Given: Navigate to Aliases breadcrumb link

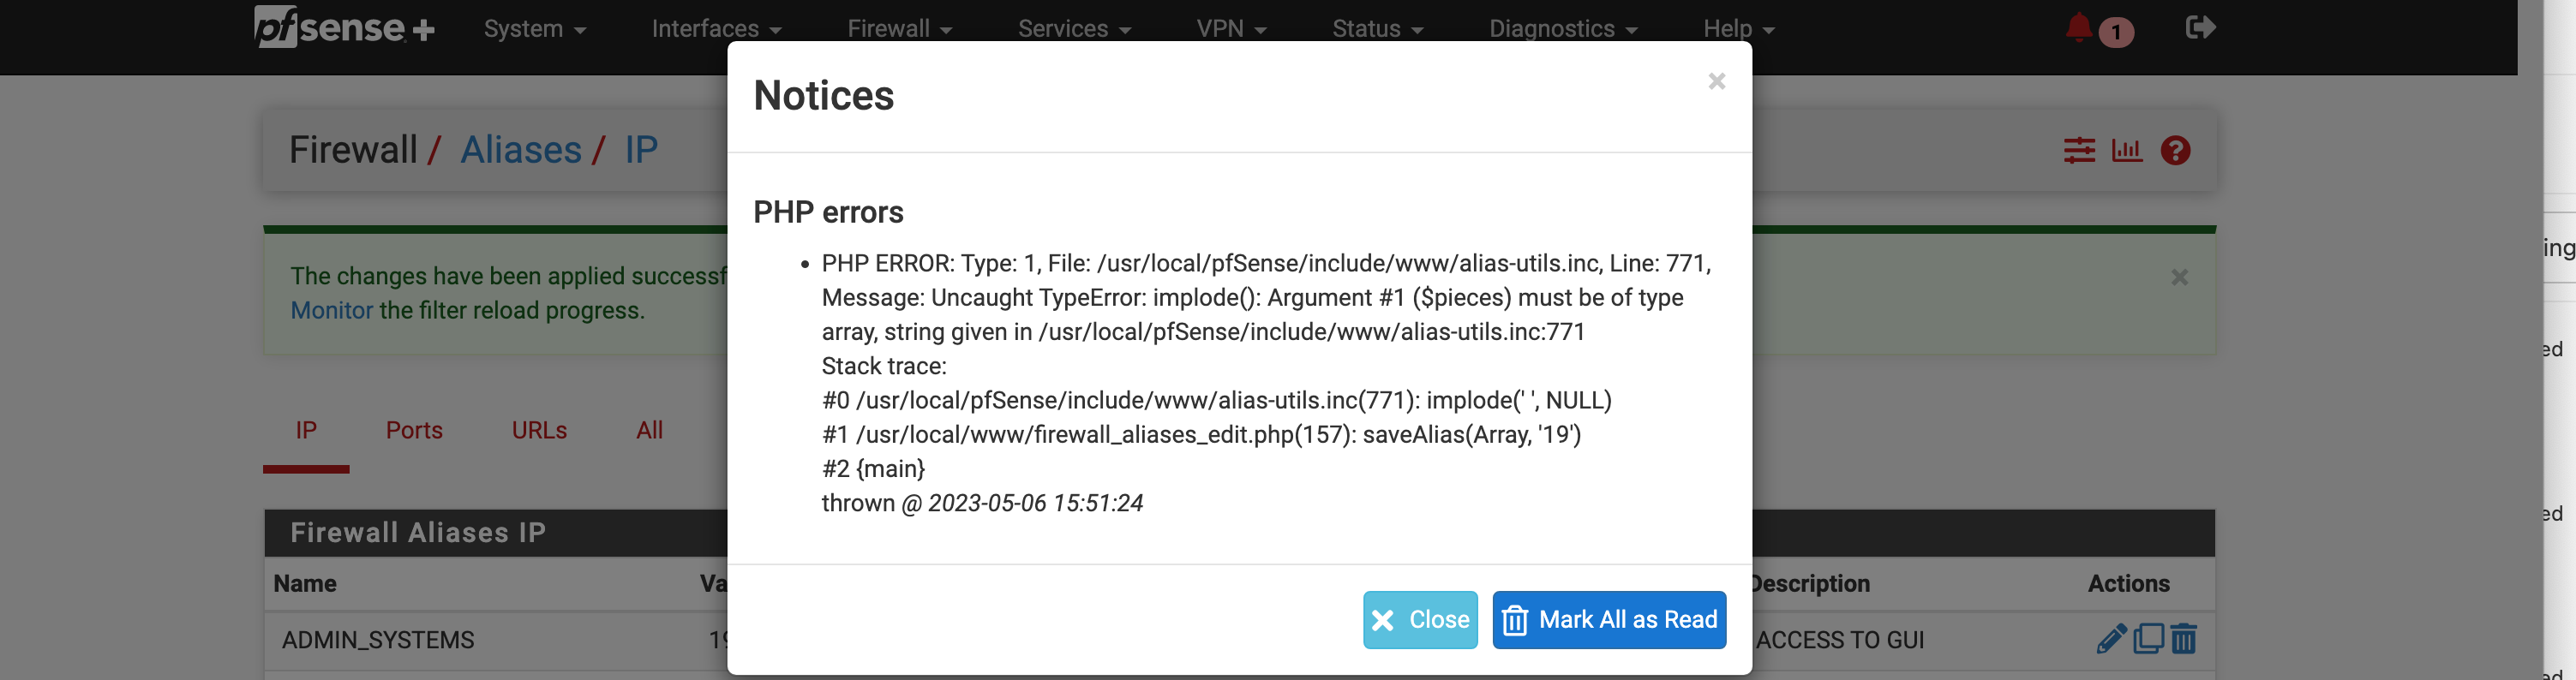Looking at the screenshot, I should 521,149.
